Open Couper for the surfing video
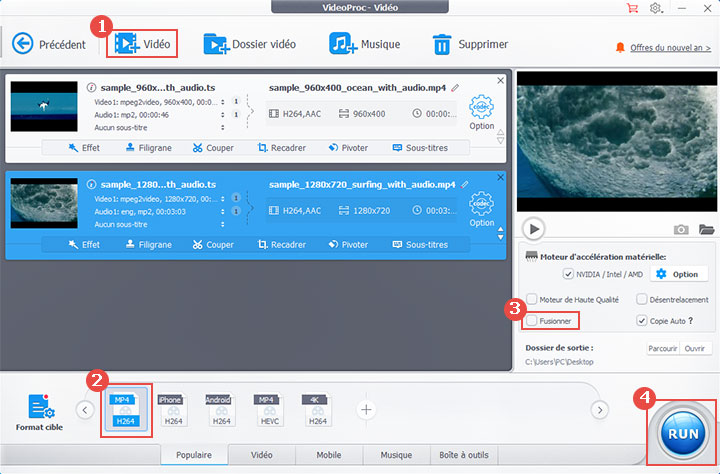Image resolution: width=720 pixels, height=474 pixels. (213, 245)
